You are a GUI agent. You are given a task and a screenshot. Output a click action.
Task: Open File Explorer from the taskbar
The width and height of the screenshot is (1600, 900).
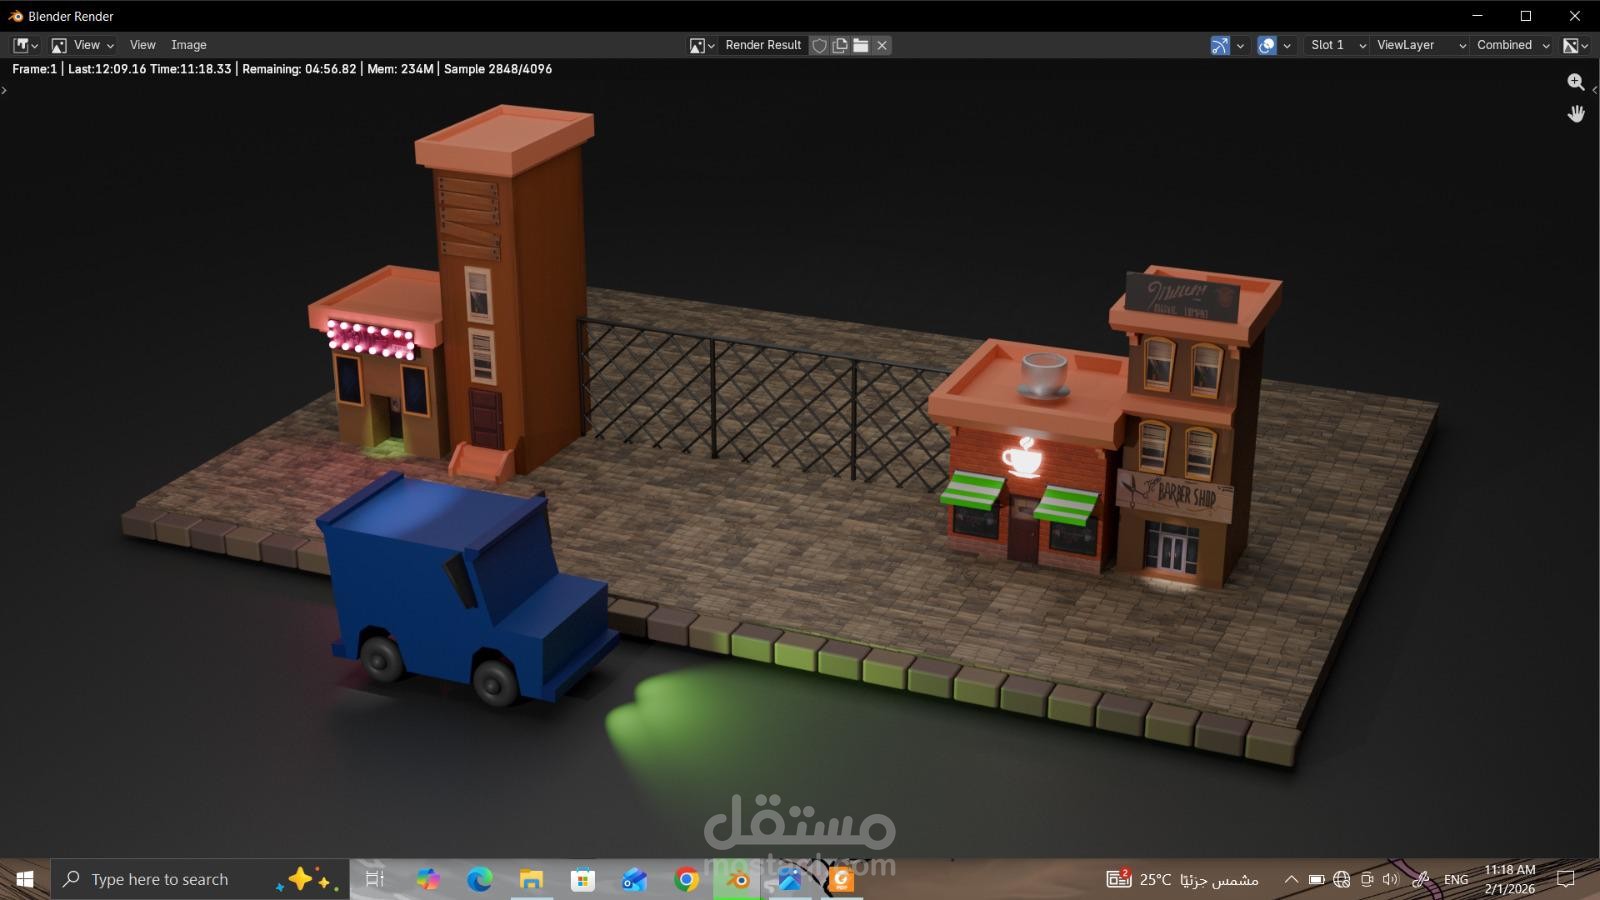(531, 879)
